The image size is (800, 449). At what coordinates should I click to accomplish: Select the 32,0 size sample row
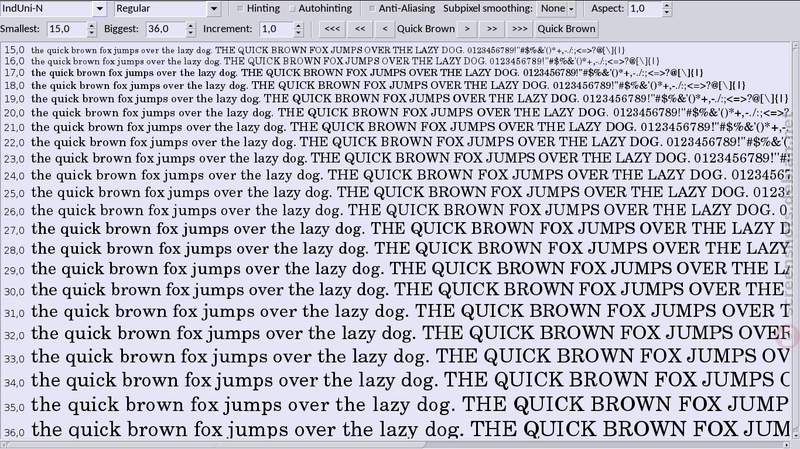point(396,335)
